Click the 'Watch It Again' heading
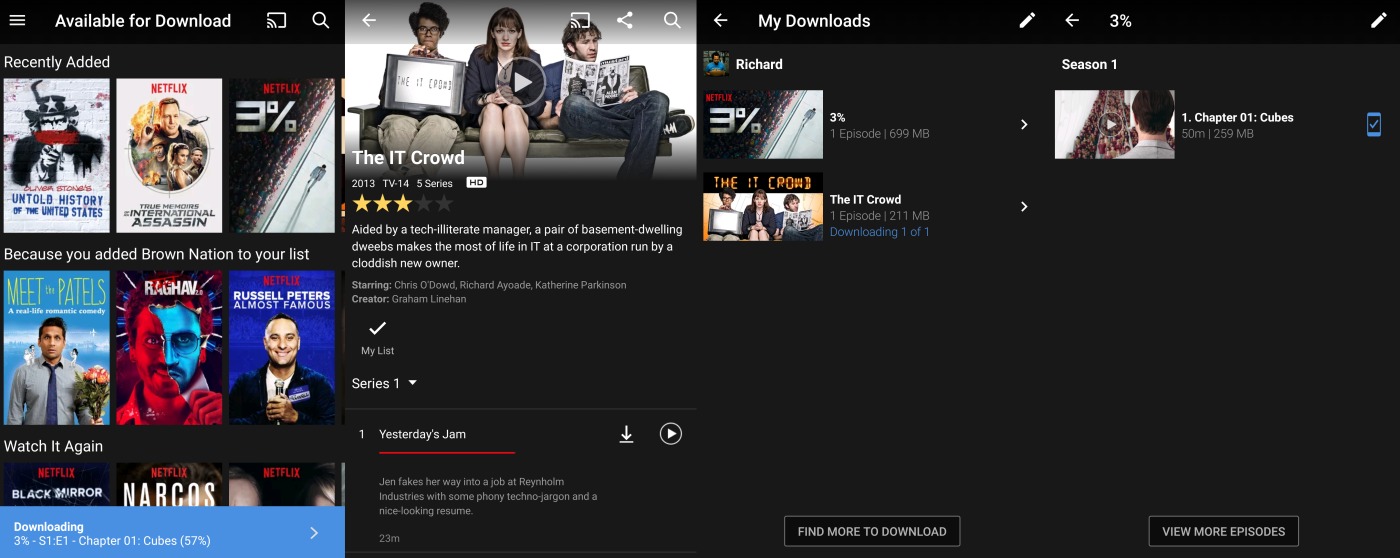 [x=54, y=446]
